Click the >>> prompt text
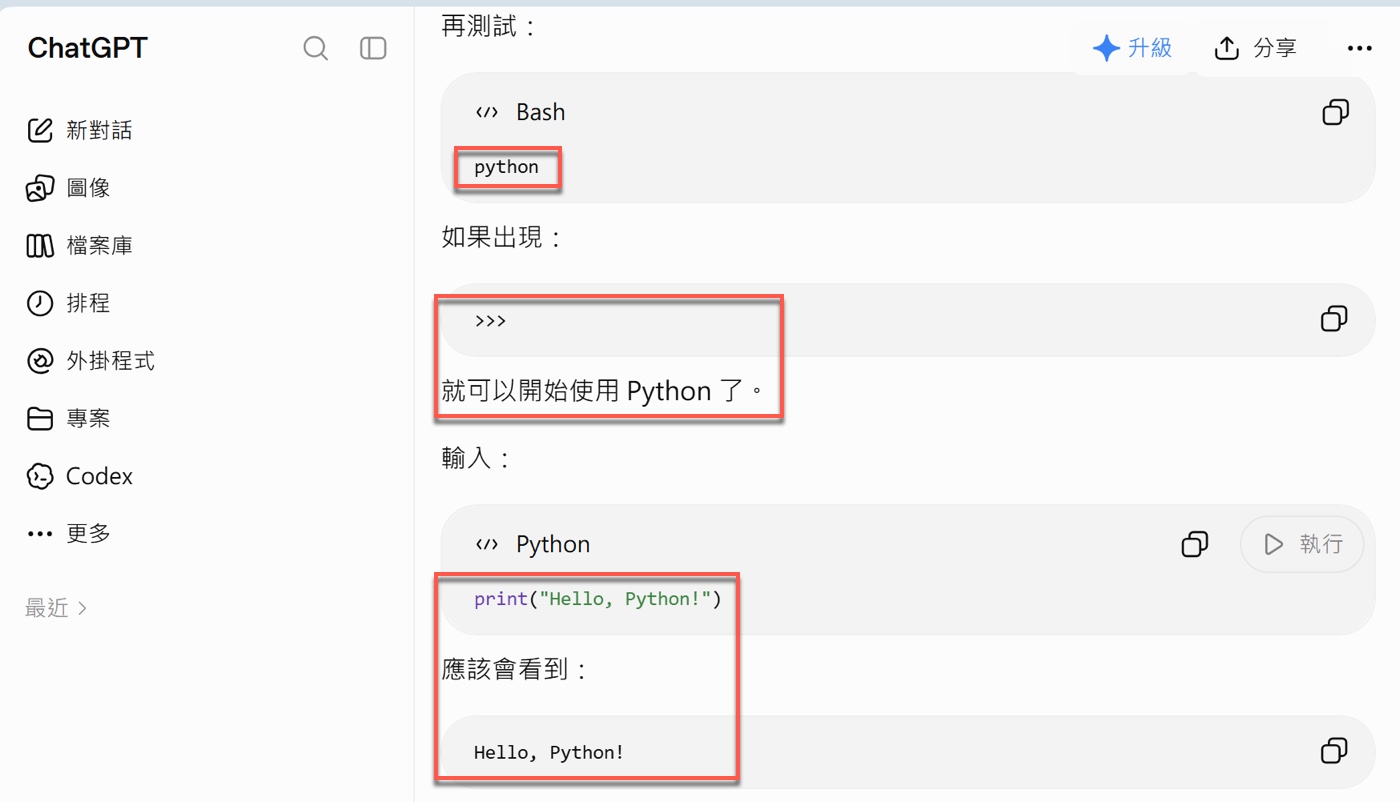Viewport: 1400px width, 802px height. [x=490, y=321]
